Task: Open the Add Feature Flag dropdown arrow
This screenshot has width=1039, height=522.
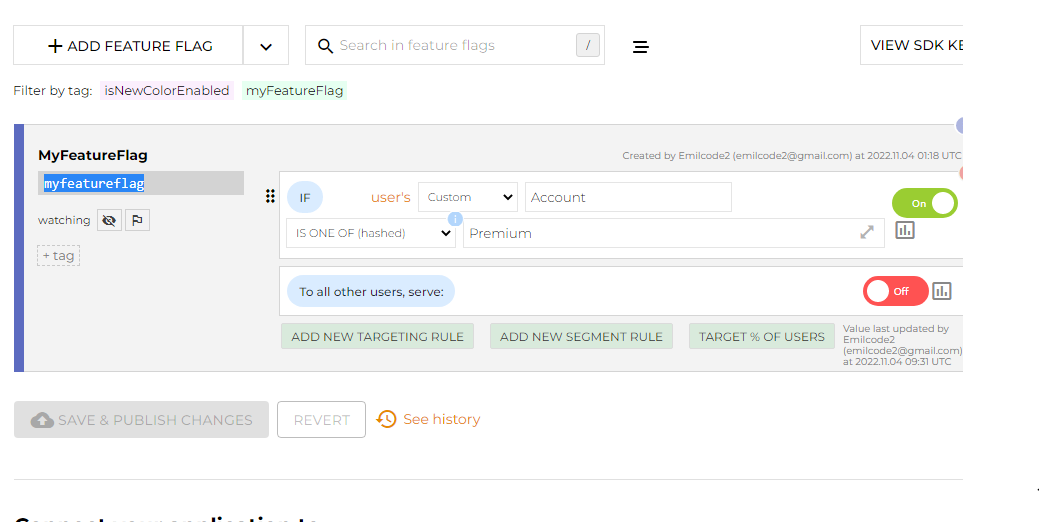Action: [265, 46]
